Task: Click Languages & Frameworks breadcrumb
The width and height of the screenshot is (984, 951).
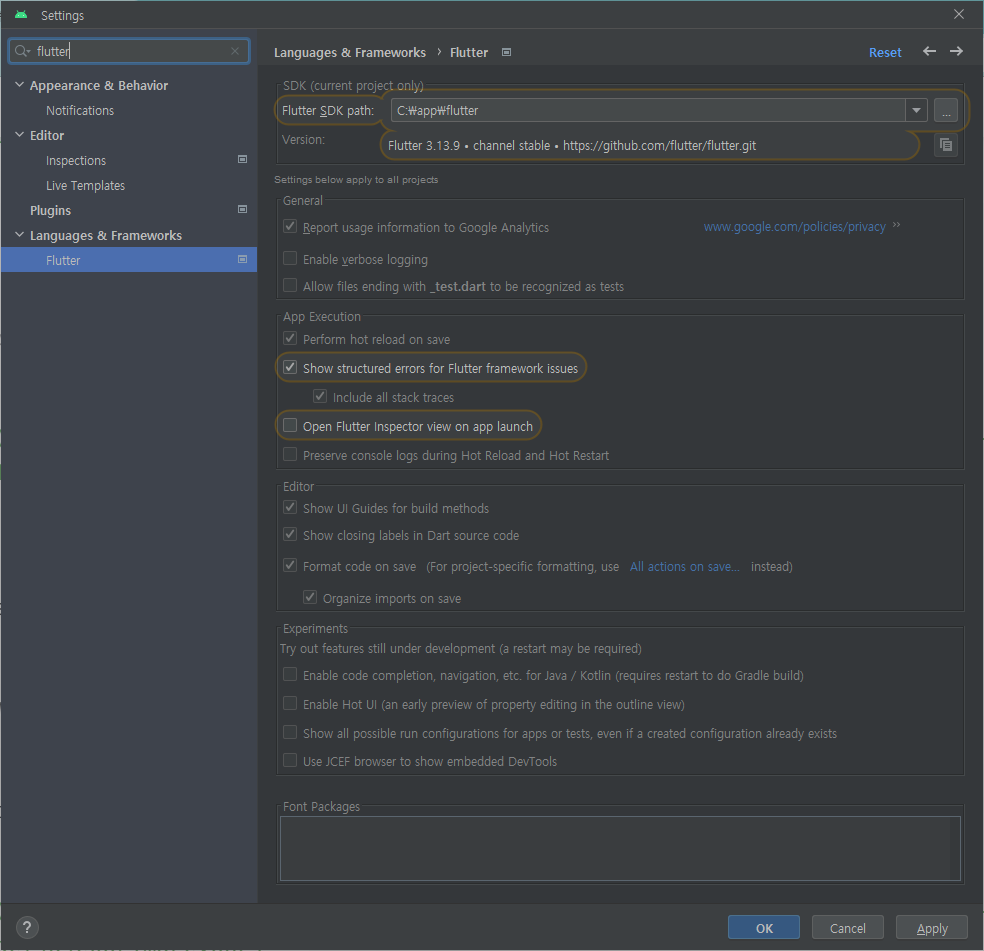Action: point(350,53)
